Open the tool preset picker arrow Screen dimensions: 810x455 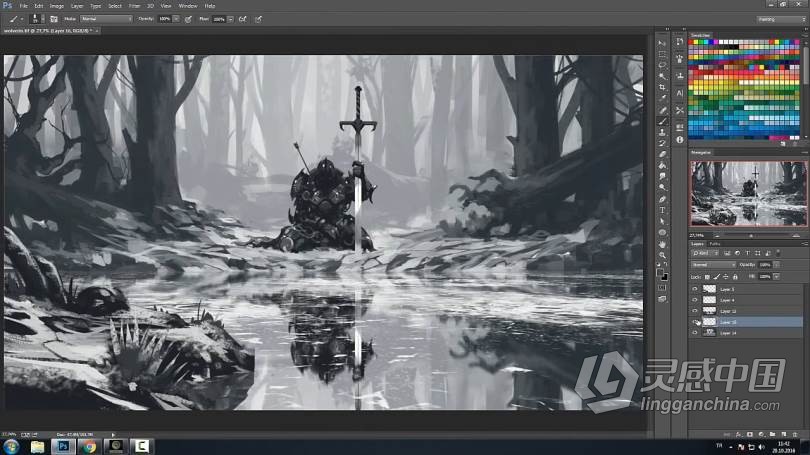click(22, 19)
